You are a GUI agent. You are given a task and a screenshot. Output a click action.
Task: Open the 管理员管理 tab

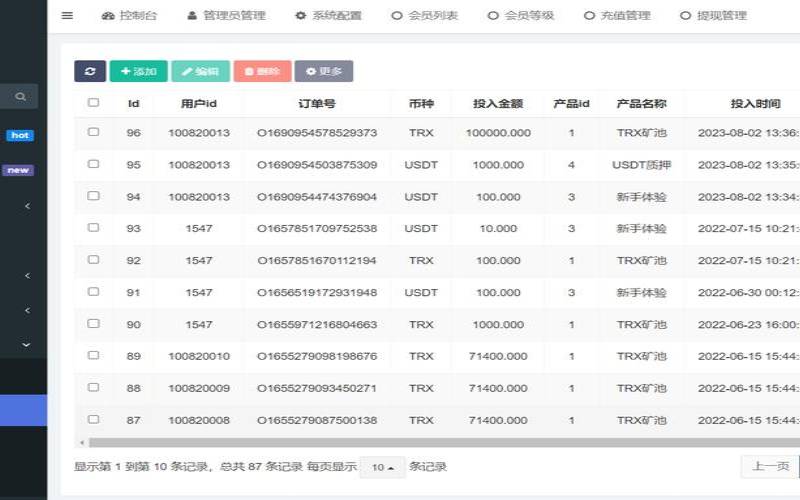(226, 15)
